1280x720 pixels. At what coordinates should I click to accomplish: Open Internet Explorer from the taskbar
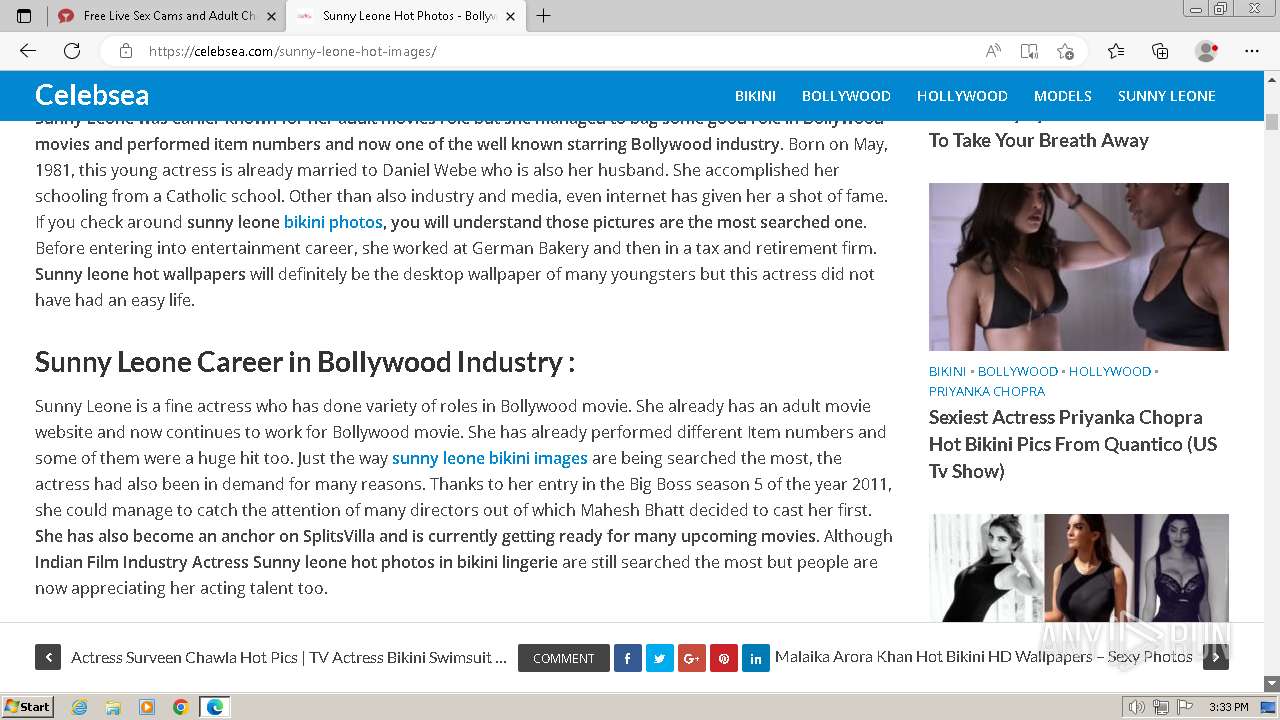(80, 707)
